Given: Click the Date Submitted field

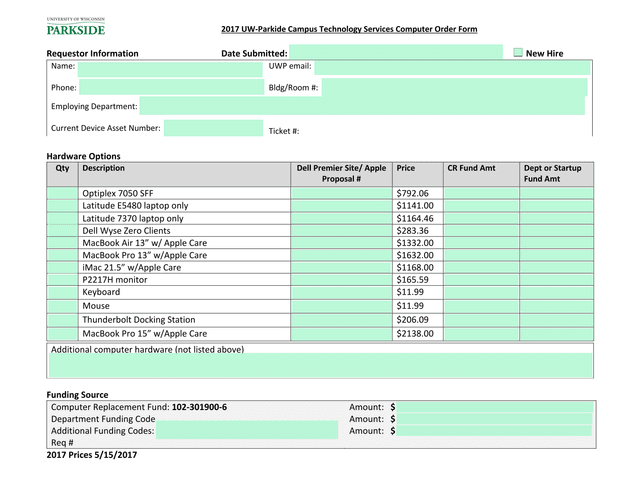Looking at the screenshot, I should (x=395, y=53).
